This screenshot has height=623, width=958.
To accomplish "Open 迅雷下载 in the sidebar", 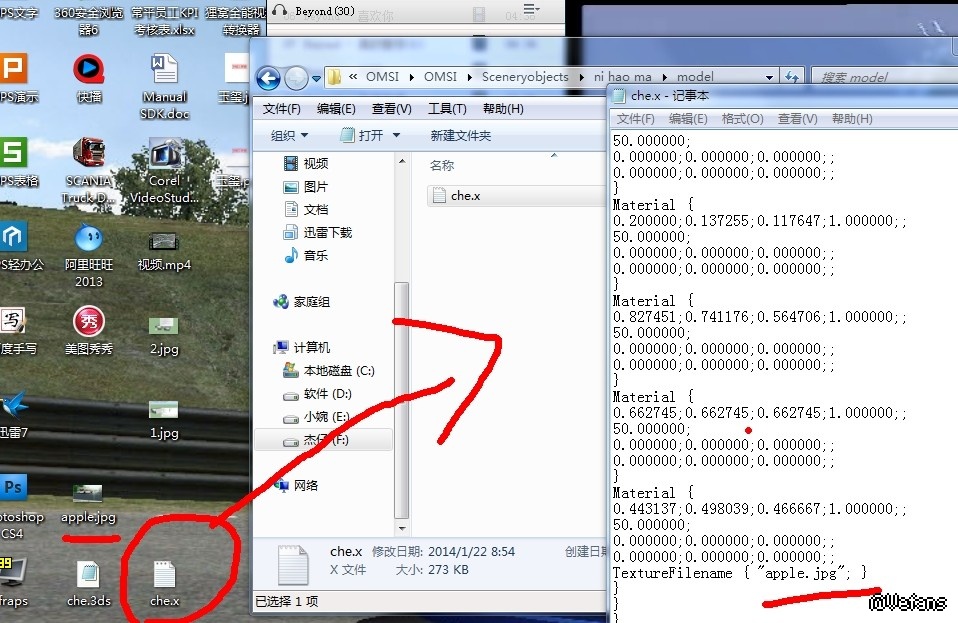I will click(318, 232).
